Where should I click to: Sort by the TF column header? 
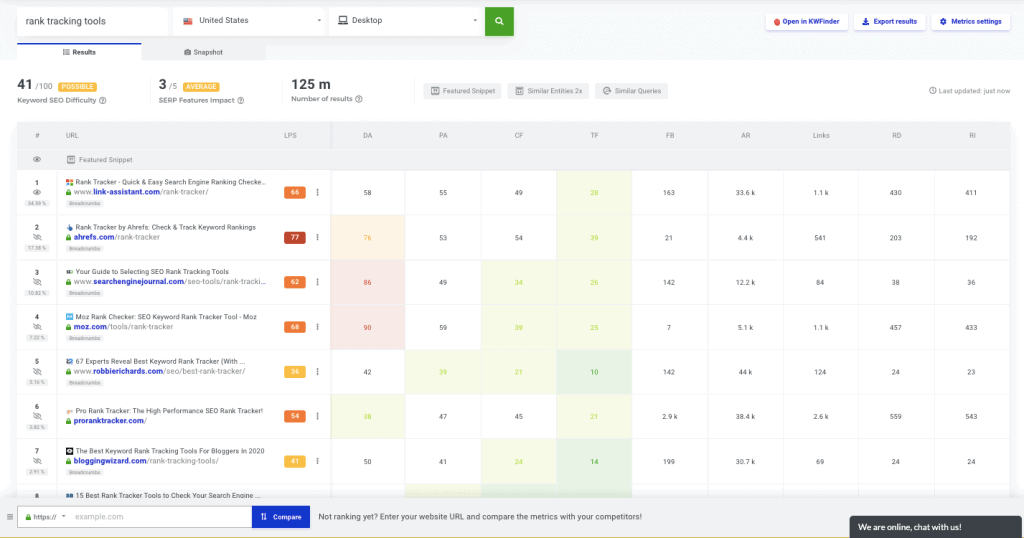pos(594,135)
